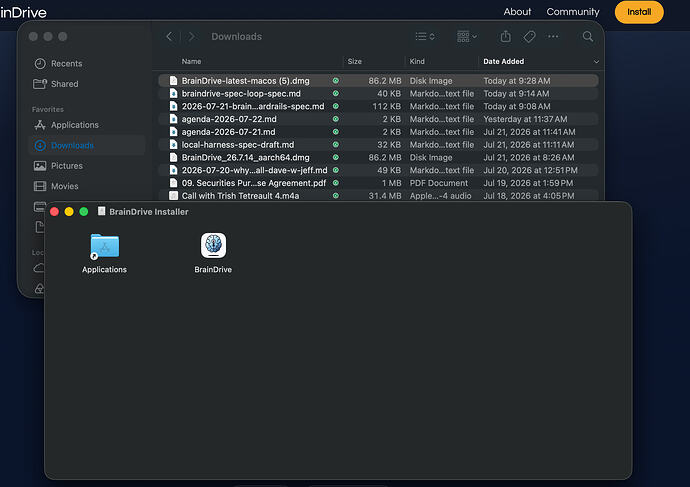This screenshot has width=690, height=487.
Task: Click the Finder search magnifier
Action: pos(588,37)
